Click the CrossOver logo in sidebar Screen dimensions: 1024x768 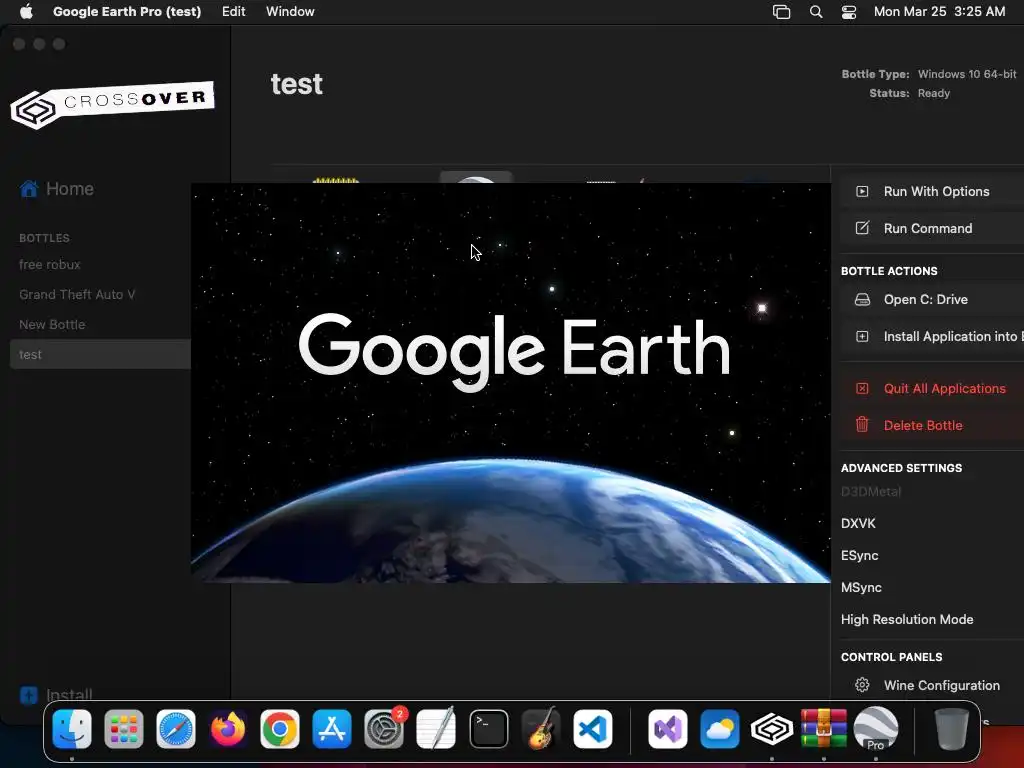(112, 104)
